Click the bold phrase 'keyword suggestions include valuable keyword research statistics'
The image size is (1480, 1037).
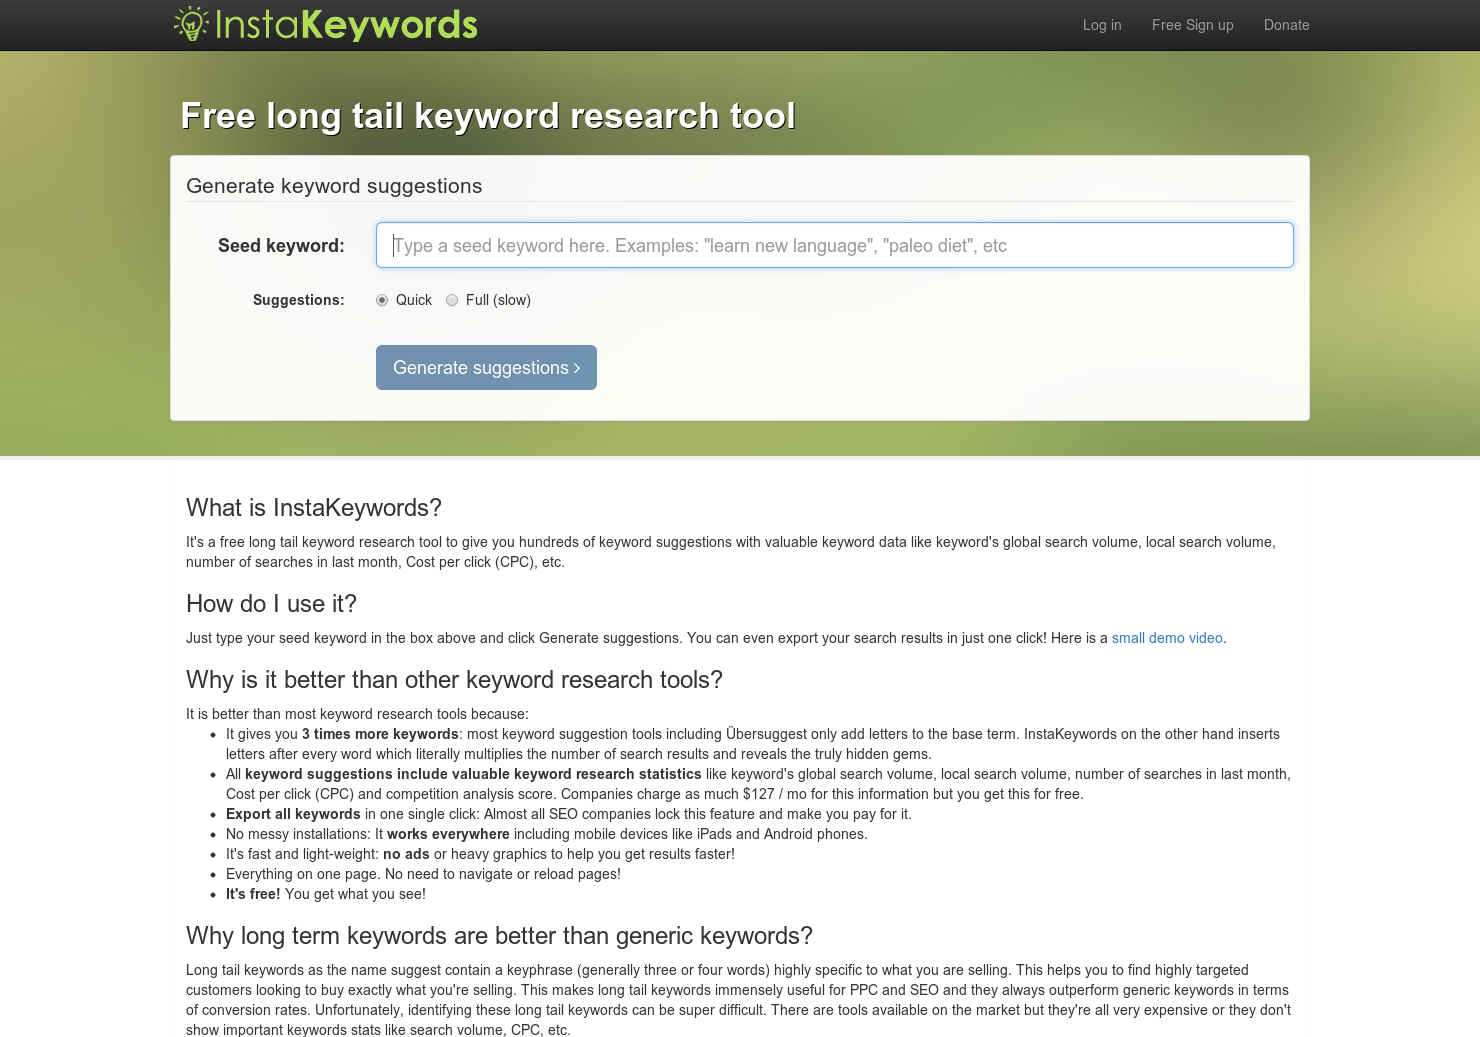473,774
